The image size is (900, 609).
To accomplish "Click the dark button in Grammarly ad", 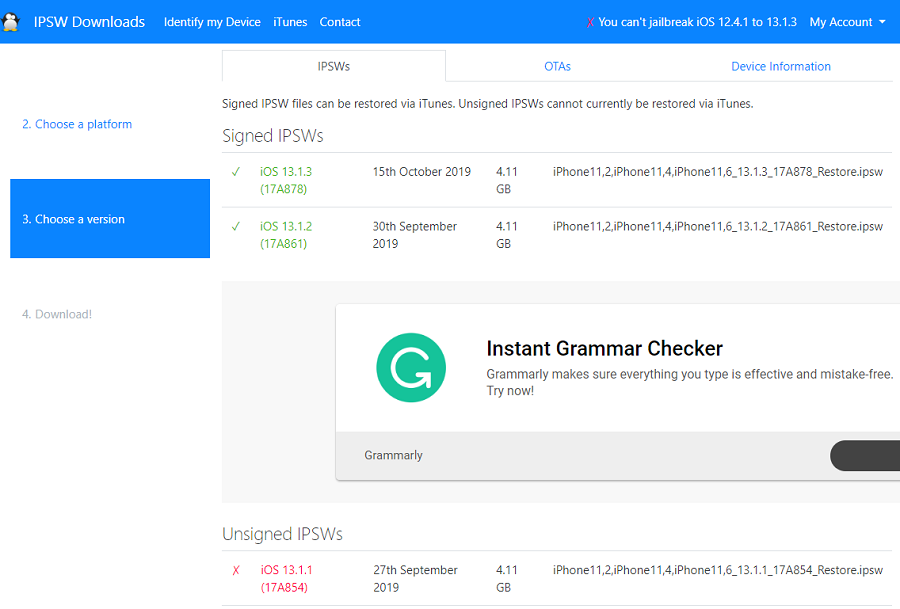I will click(865, 456).
